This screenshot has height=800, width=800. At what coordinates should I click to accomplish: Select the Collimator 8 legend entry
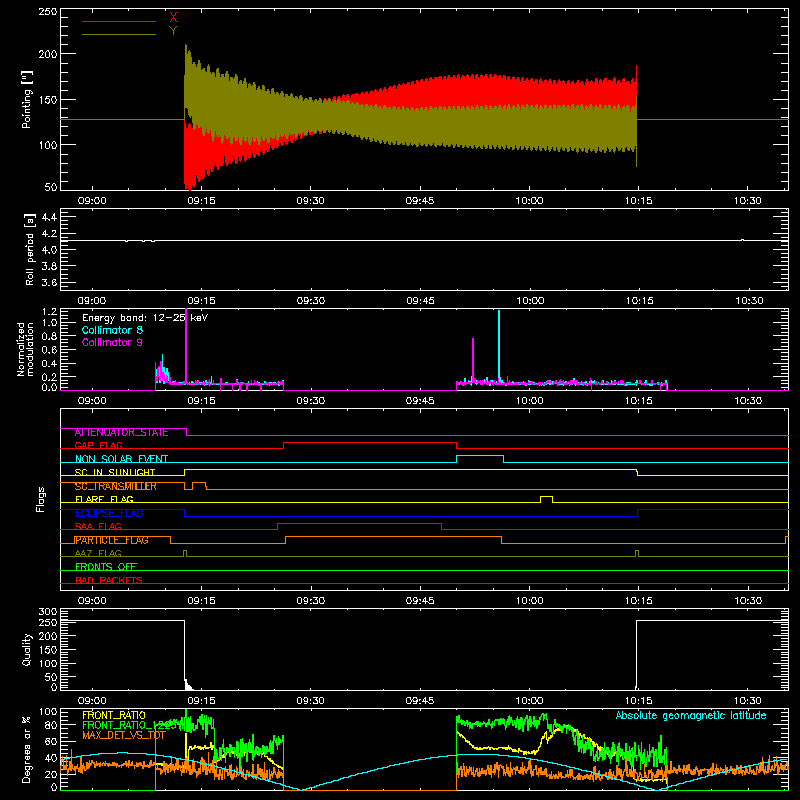click(x=112, y=330)
